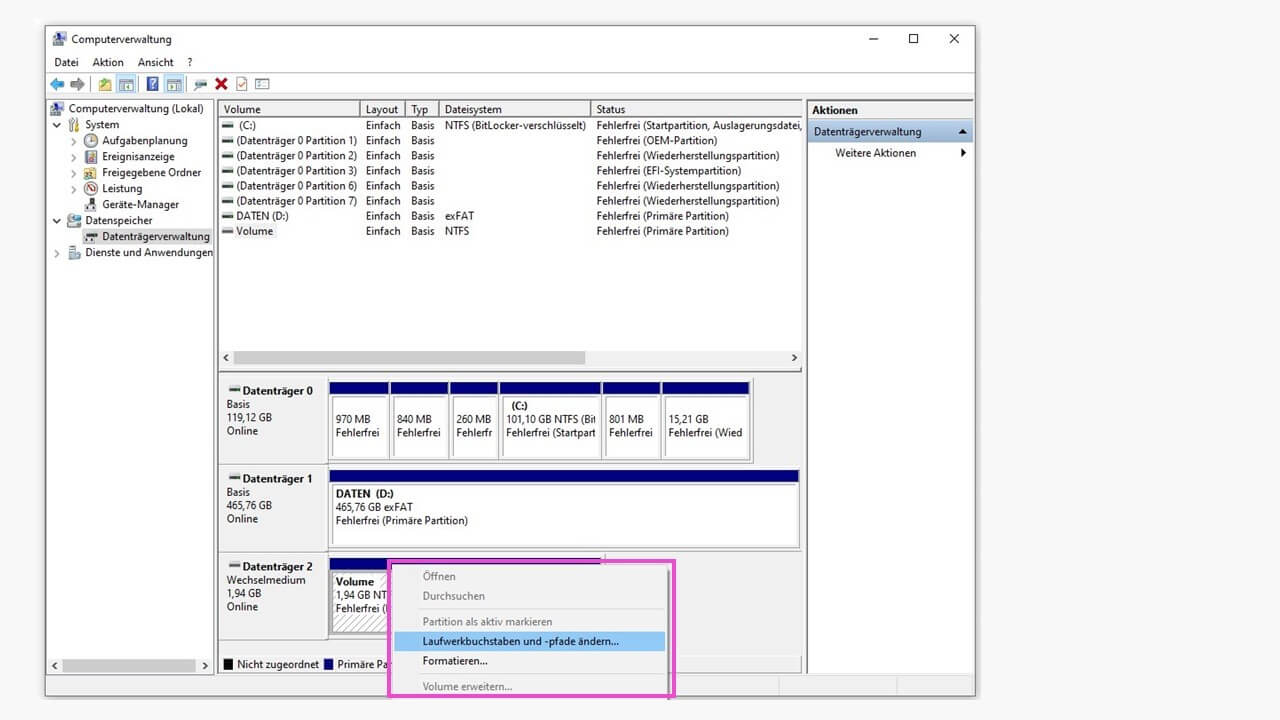Open the Weitere Aktionen submenu arrow
The width and height of the screenshot is (1280, 720).
(963, 153)
